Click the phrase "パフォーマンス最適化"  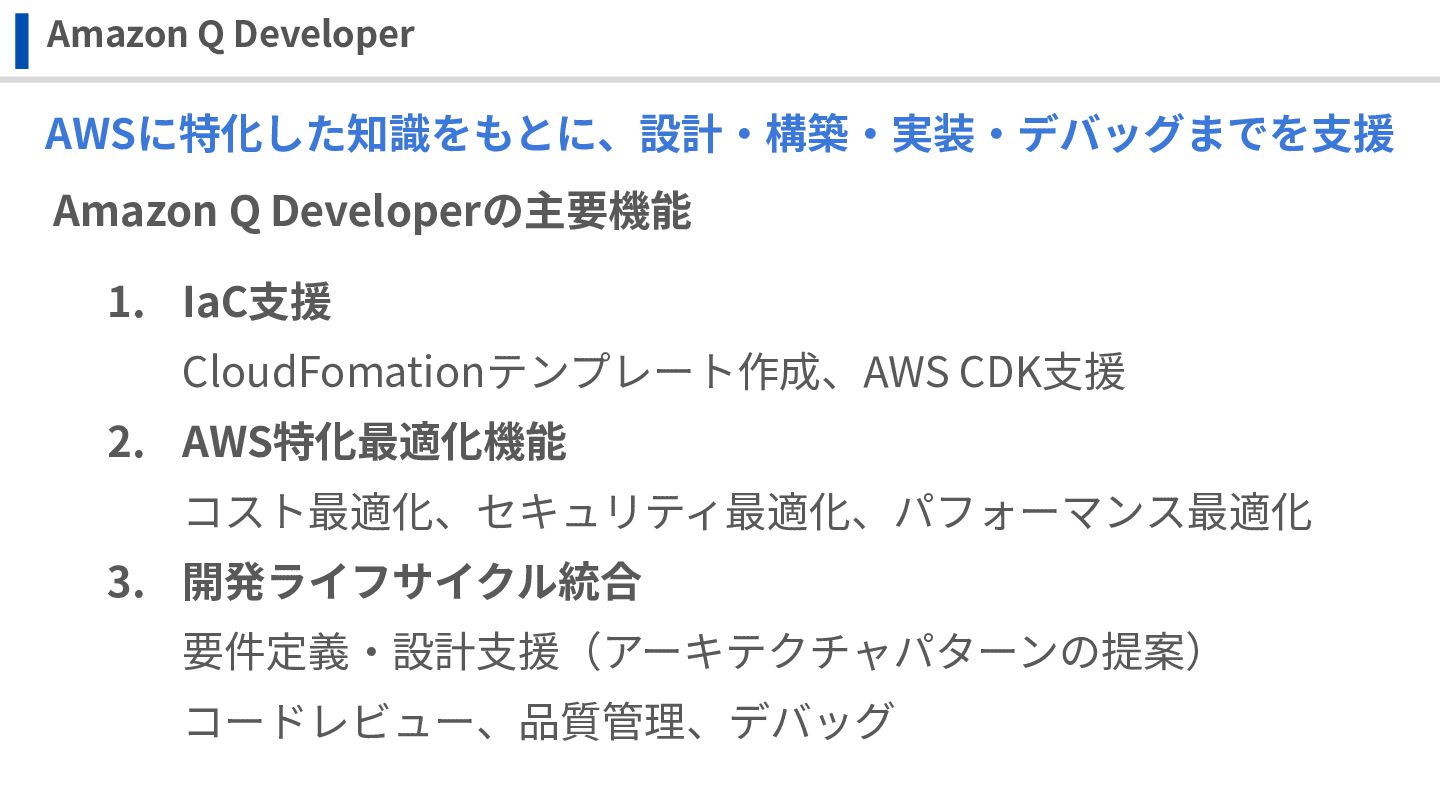pyautogui.click(x=1103, y=513)
